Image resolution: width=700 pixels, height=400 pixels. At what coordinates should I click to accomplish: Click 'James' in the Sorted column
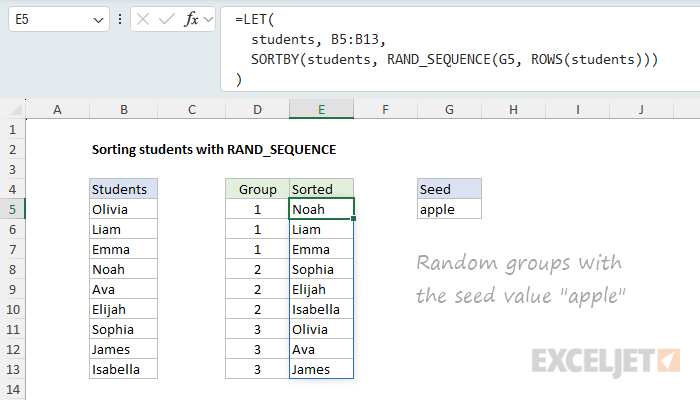pos(321,369)
